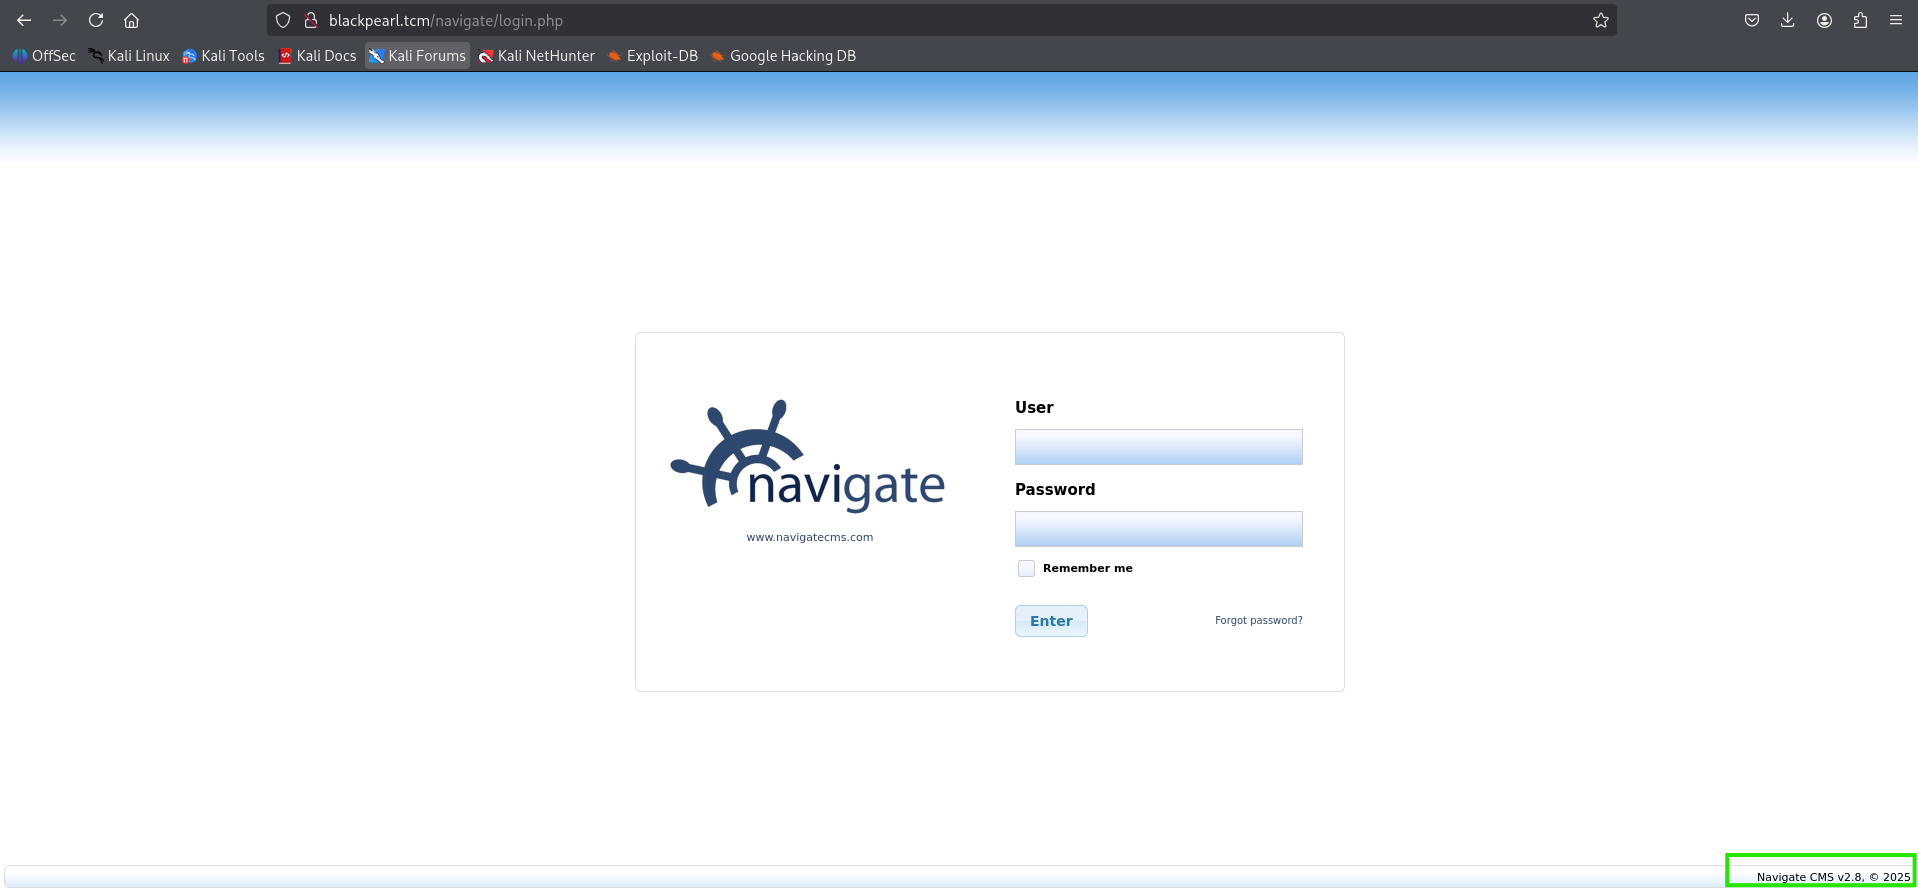Open the Firefox account menu
1918x889 pixels.
(1824, 20)
